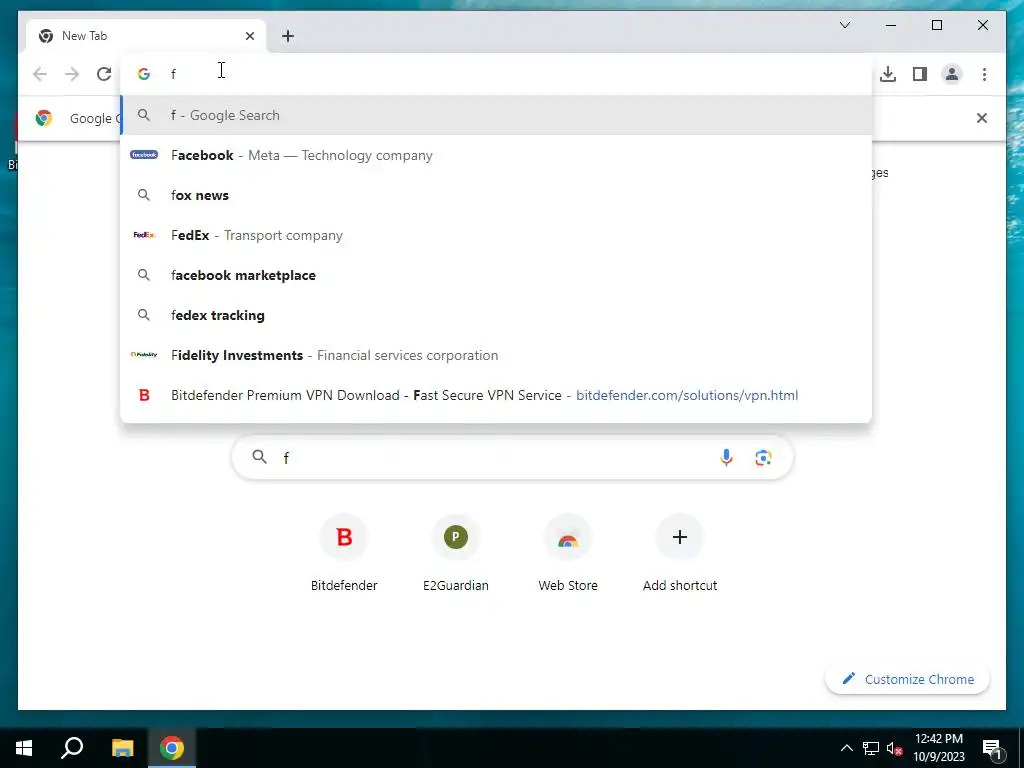Open the network status tray icon
This screenshot has width=1024, height=768.
[x=871, y=748]
